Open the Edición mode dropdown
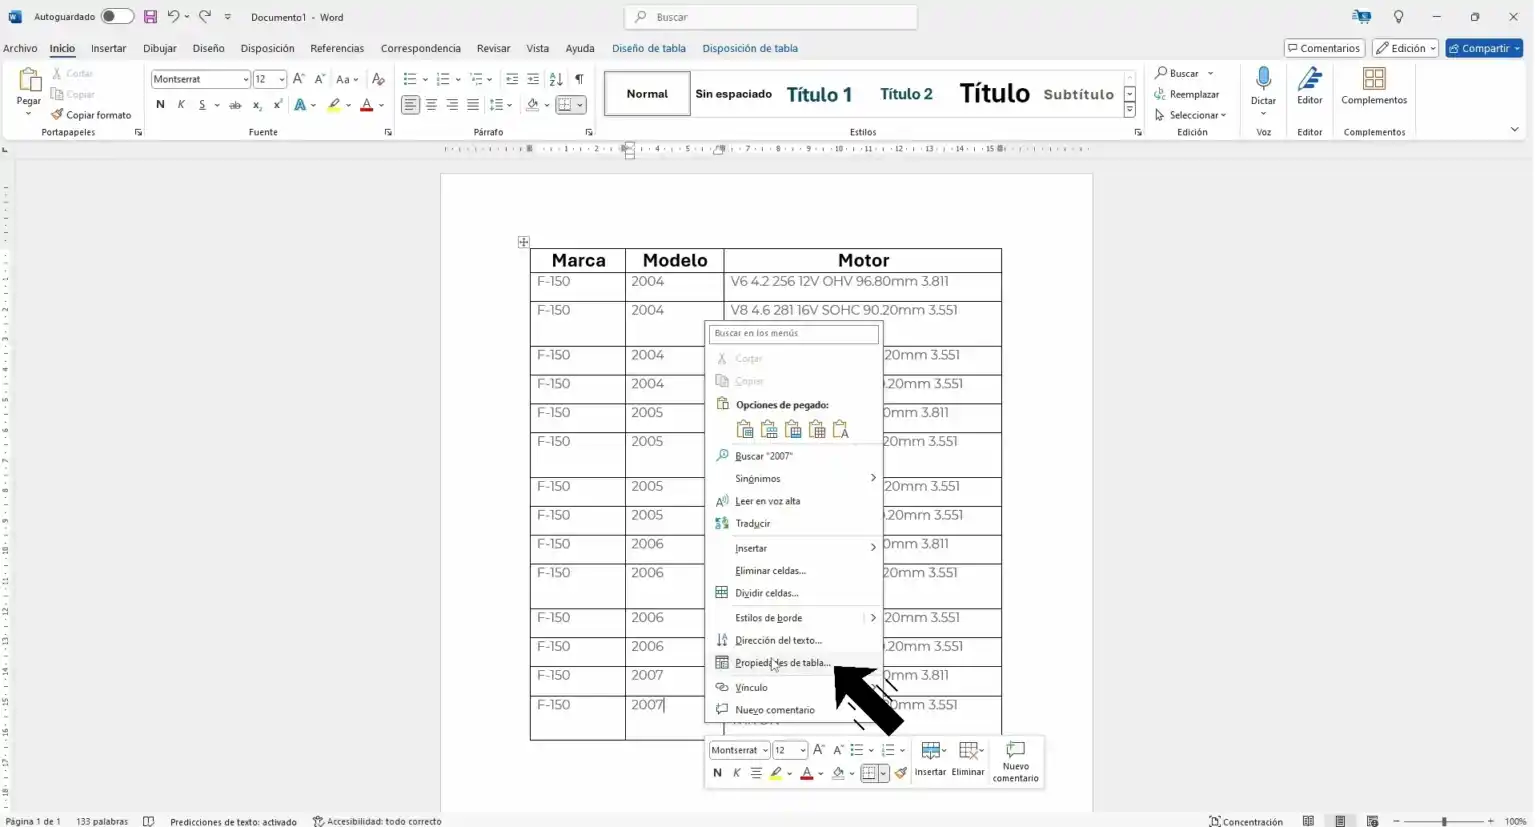The height and width of the screenshot is (827, 1536). [x=1405, y=48]
